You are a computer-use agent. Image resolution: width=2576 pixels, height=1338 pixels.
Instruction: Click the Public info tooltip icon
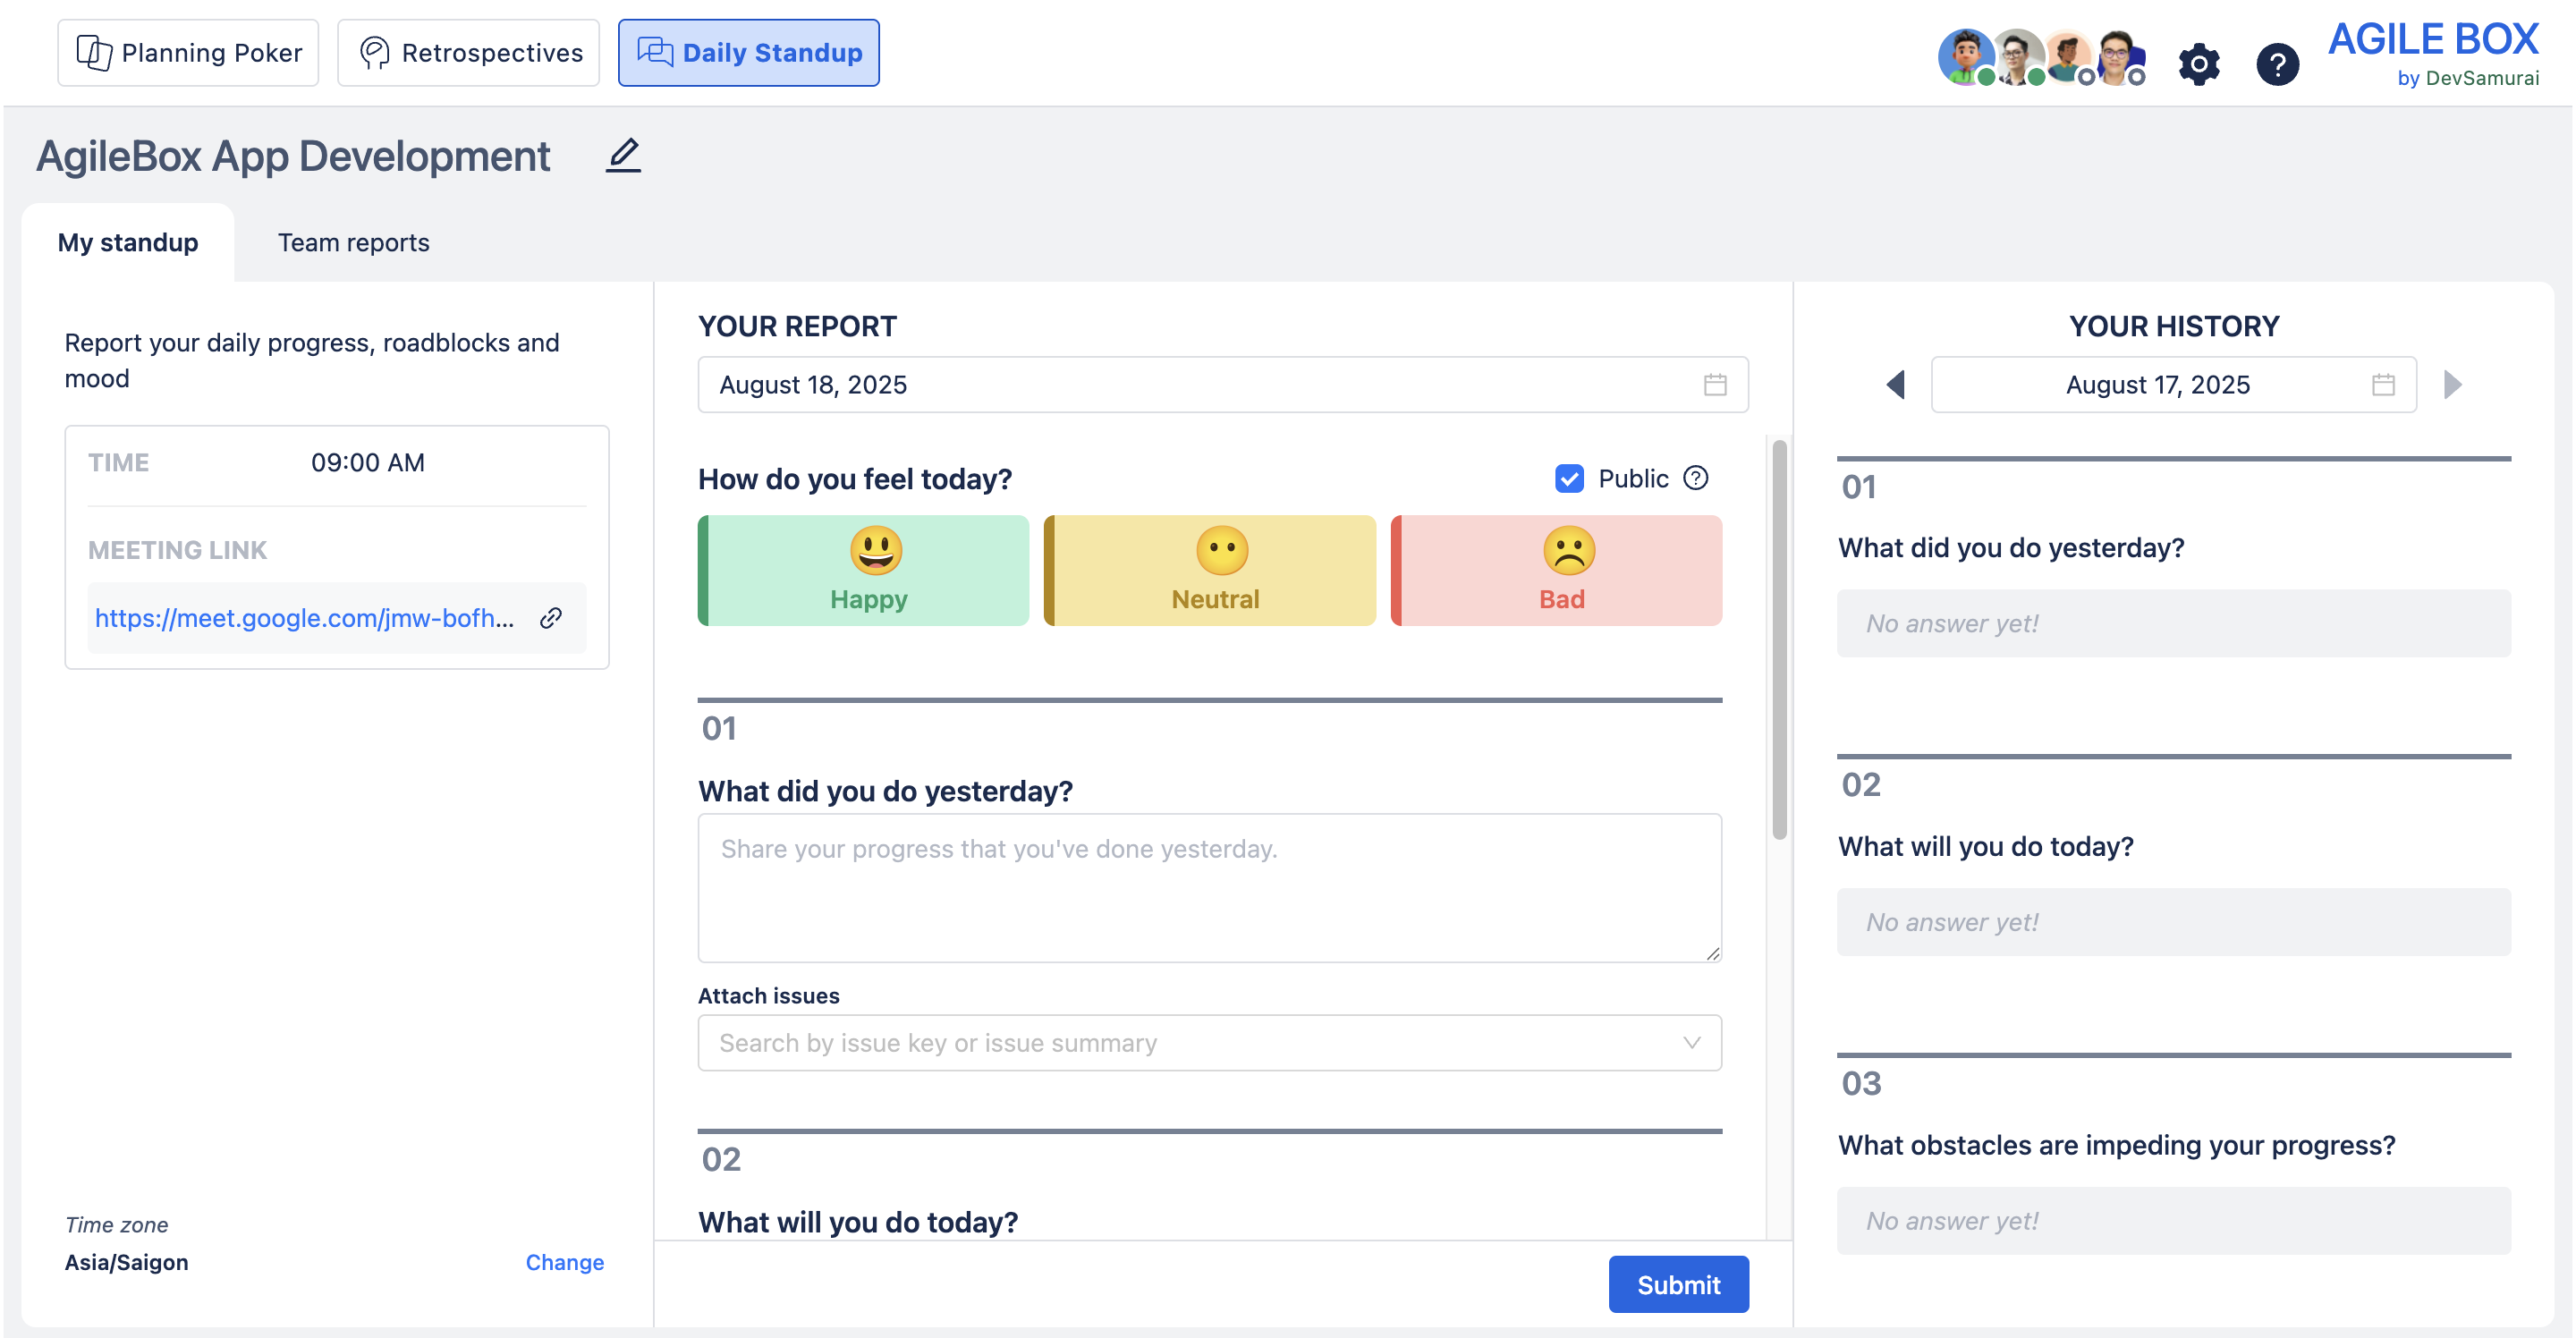pyautogui.click(x=1695, y=478)
